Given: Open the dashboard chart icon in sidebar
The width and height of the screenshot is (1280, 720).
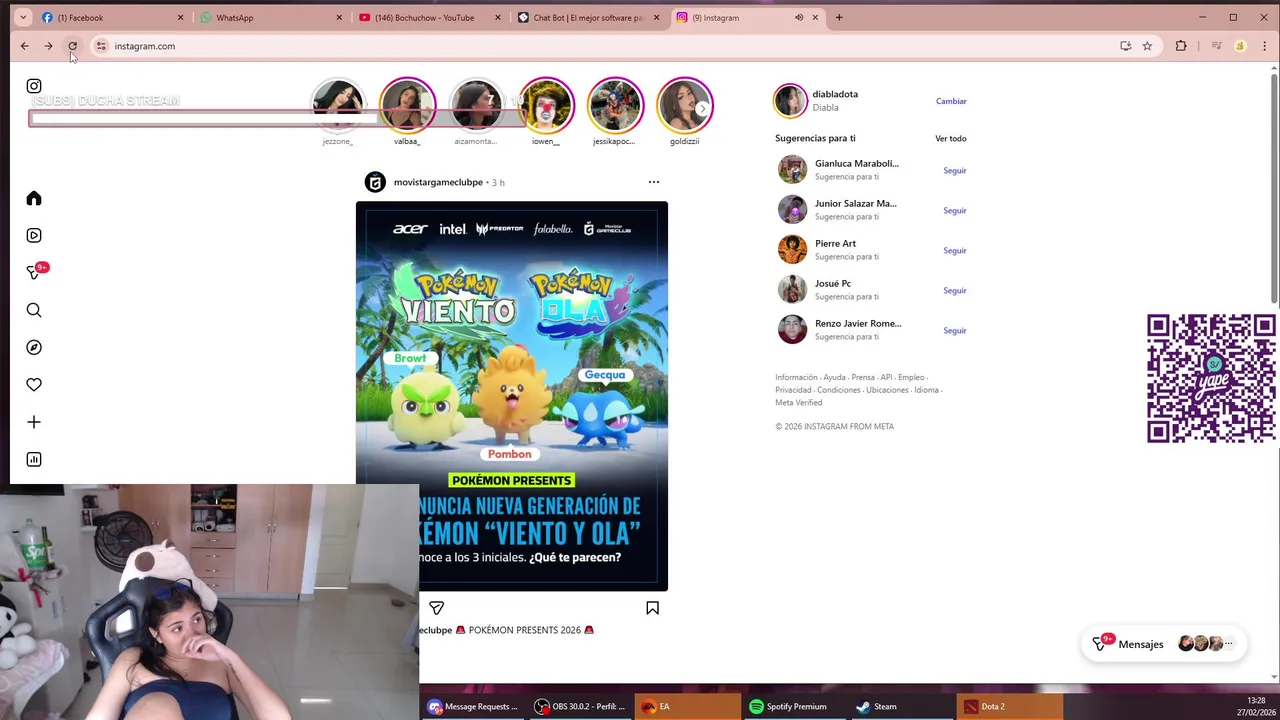Looking at the screenshot, I should pyautogui.click(x=34, y=459).
